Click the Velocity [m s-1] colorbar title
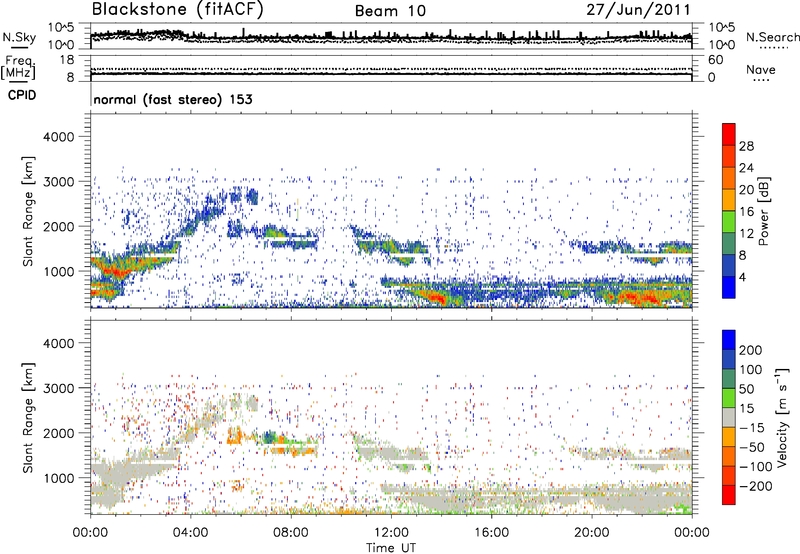This screenshot has height=554, width=800. click(x=782, y=417)
